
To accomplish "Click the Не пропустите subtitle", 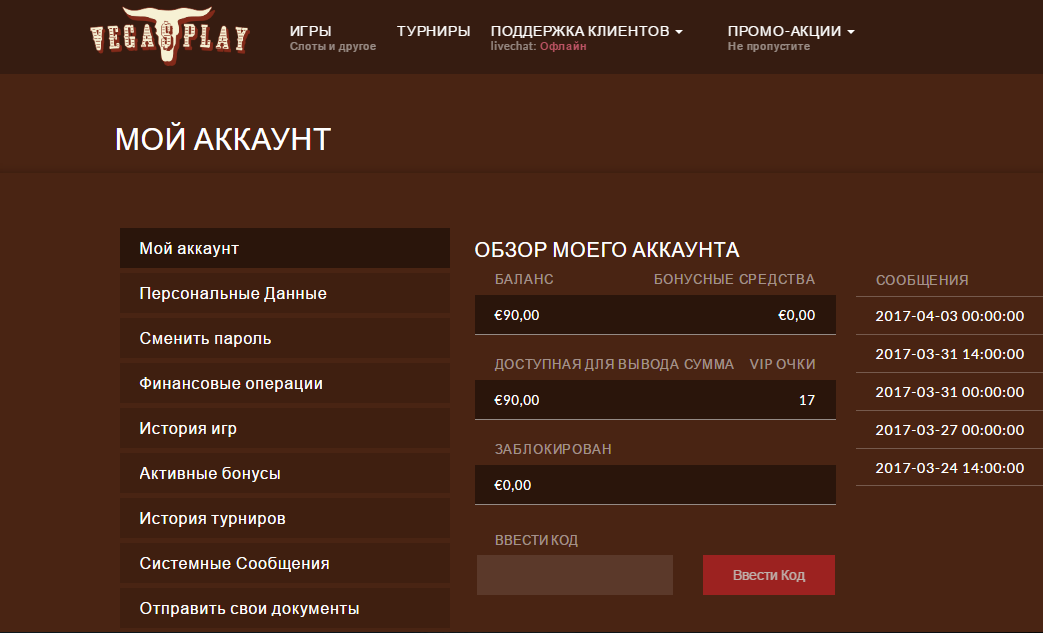I will pos(769,47).
